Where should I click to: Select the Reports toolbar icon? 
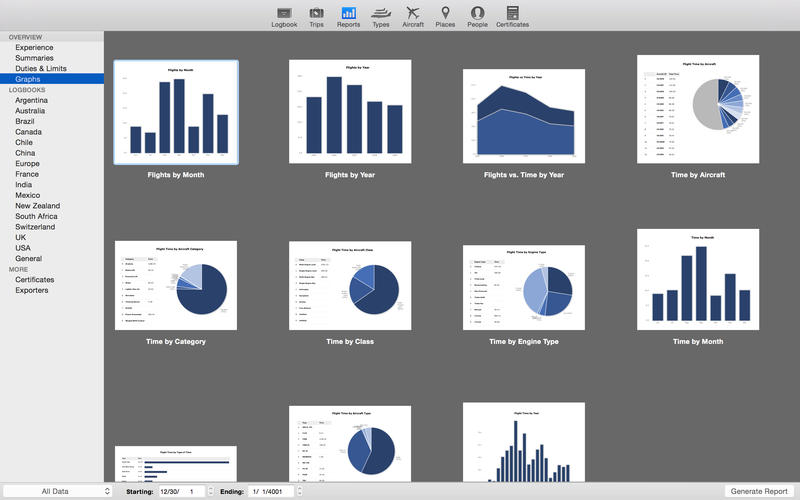click(x=348, y=13)
